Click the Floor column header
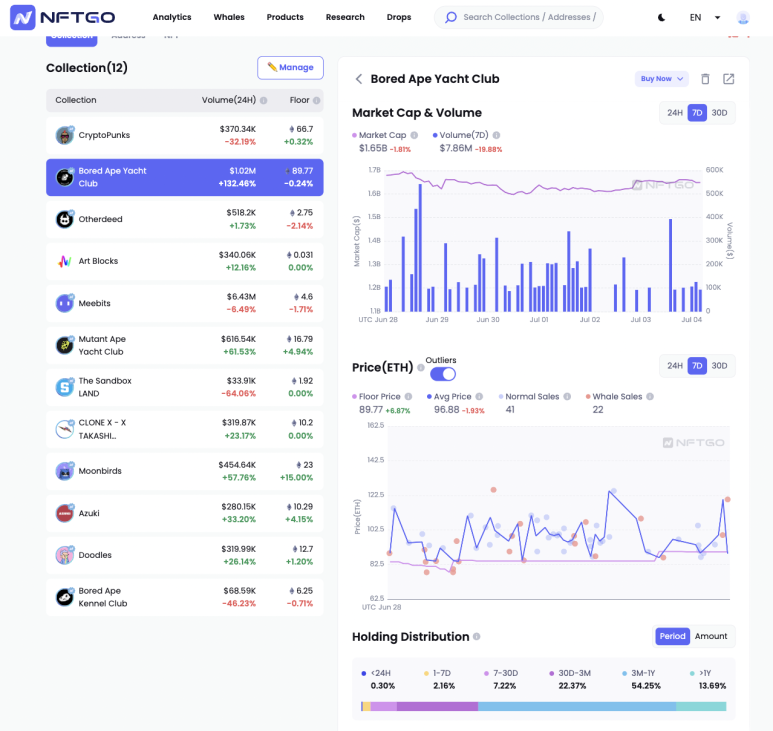Image resolution: width=773 pixels, height=731 pixels. click(299, 100)
